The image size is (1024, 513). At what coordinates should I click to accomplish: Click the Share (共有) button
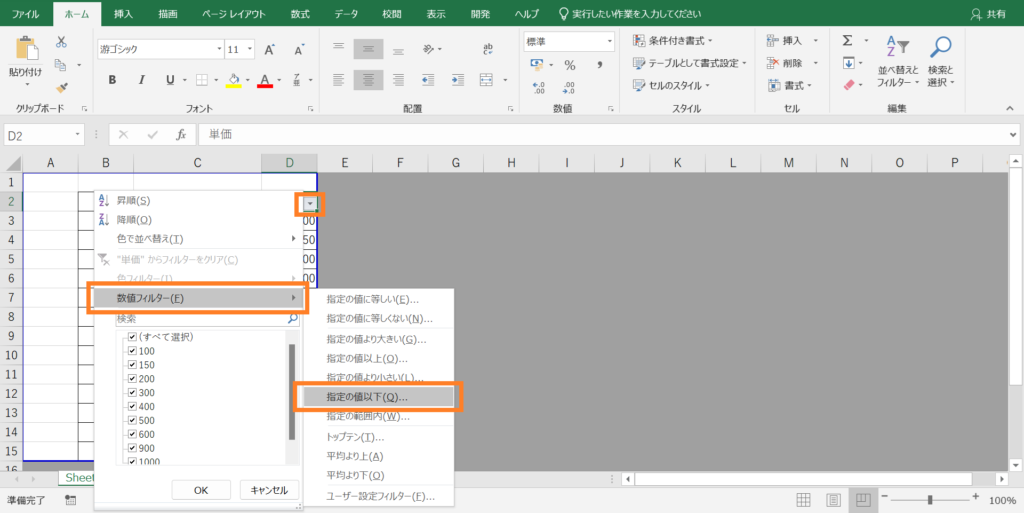coord(989,14)
